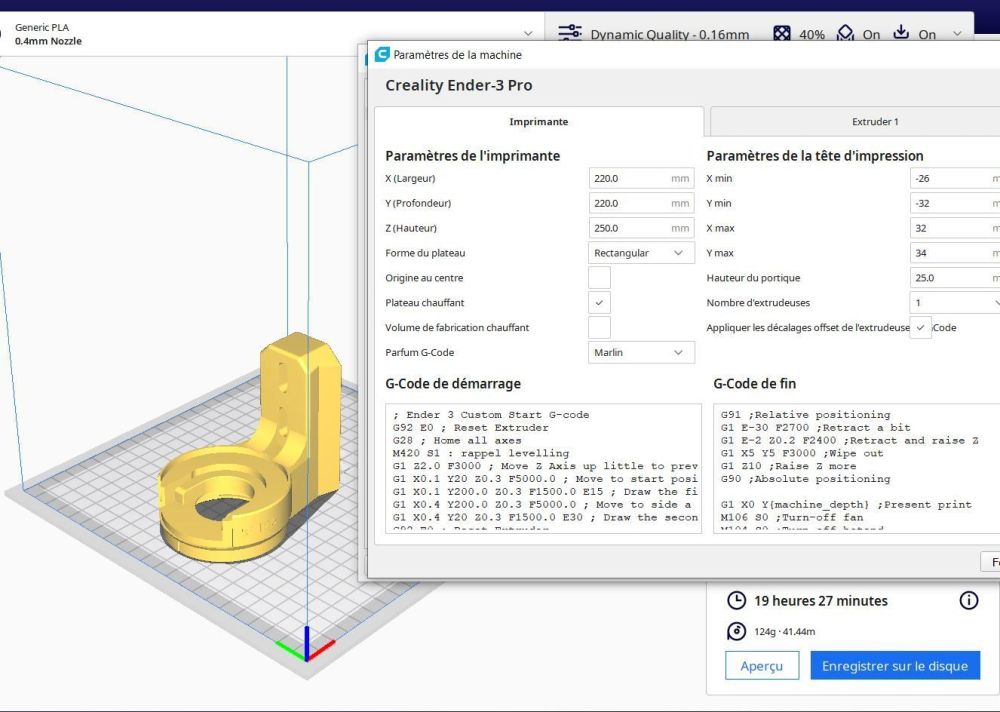Toggle the Origine au centre checkbox
The width and height of the screenshot is (1000, 712).
[599, 278]
